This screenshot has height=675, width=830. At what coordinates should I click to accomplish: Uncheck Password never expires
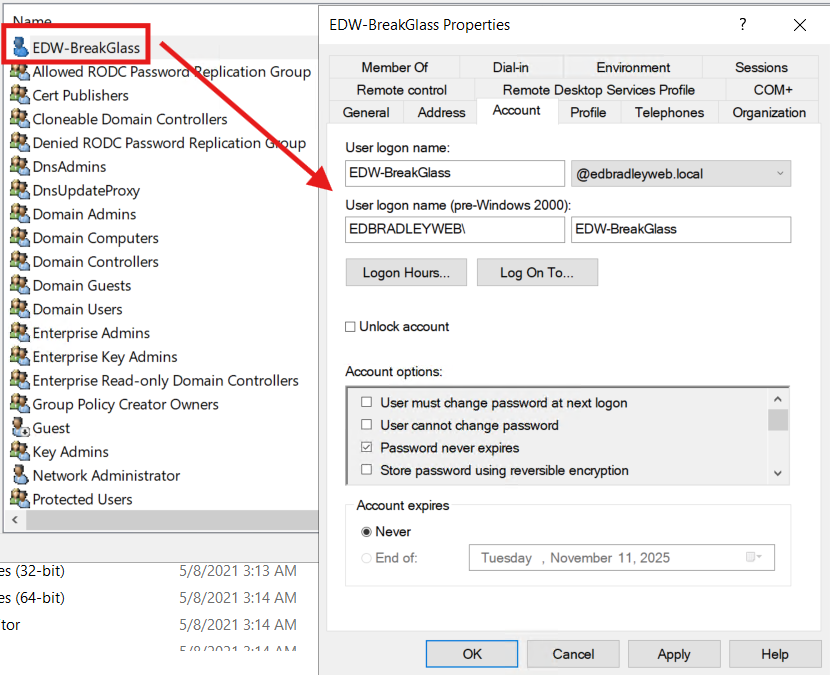click(x=366, y=448)
